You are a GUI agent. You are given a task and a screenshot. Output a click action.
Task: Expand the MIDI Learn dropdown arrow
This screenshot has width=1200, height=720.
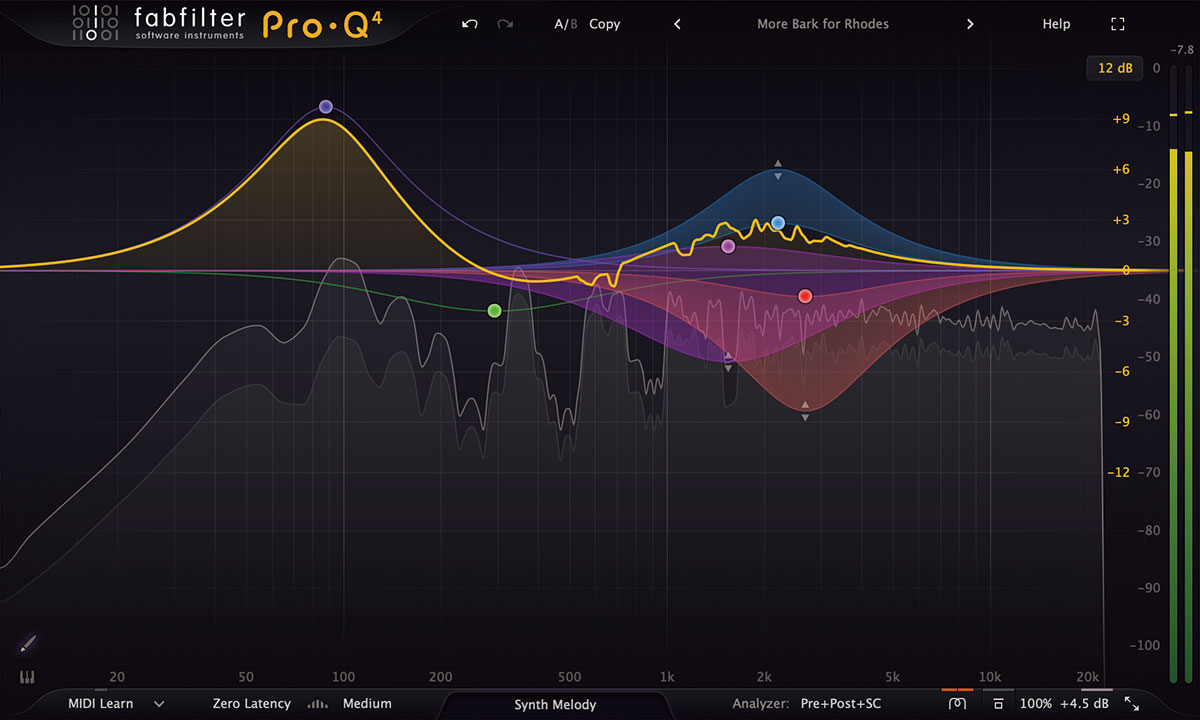(159, 704)
